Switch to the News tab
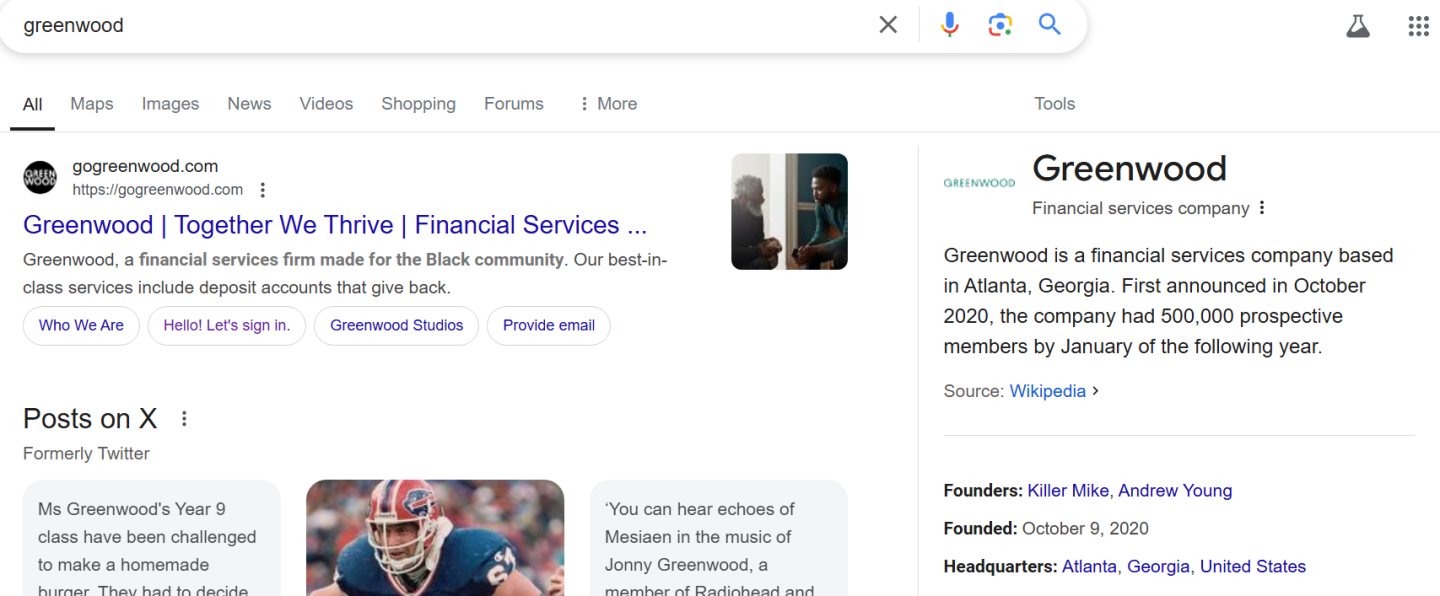The height and width of the screenshot is (596, 1440). point(249,104)
